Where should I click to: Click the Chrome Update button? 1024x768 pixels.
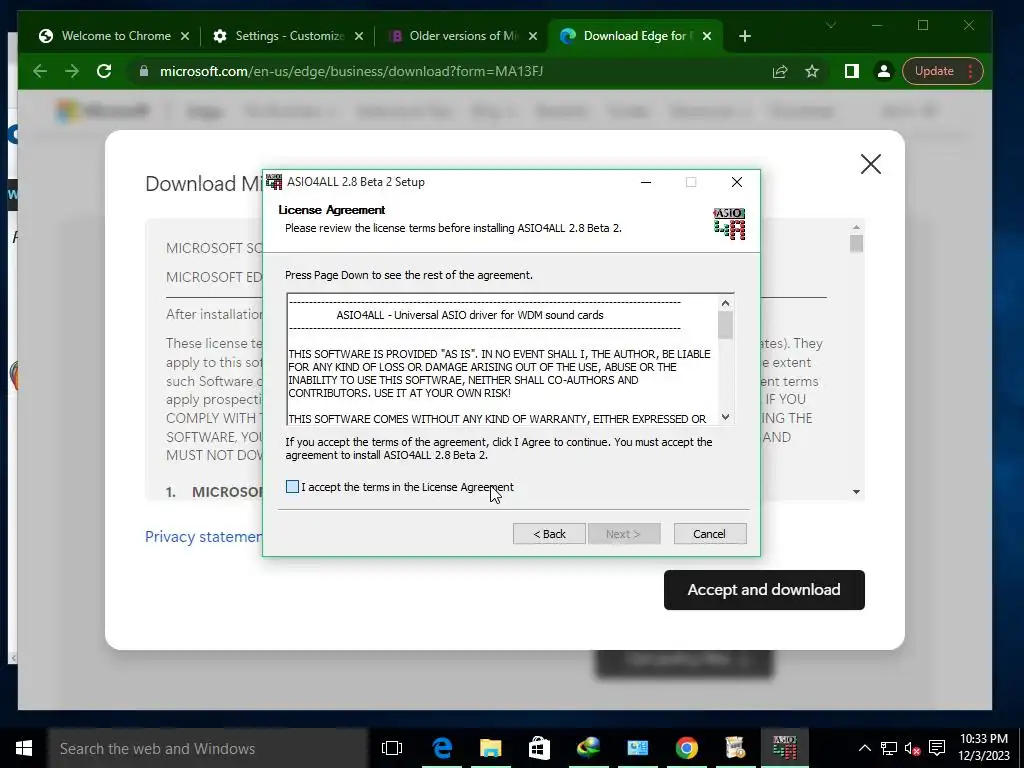click(934, 71)
